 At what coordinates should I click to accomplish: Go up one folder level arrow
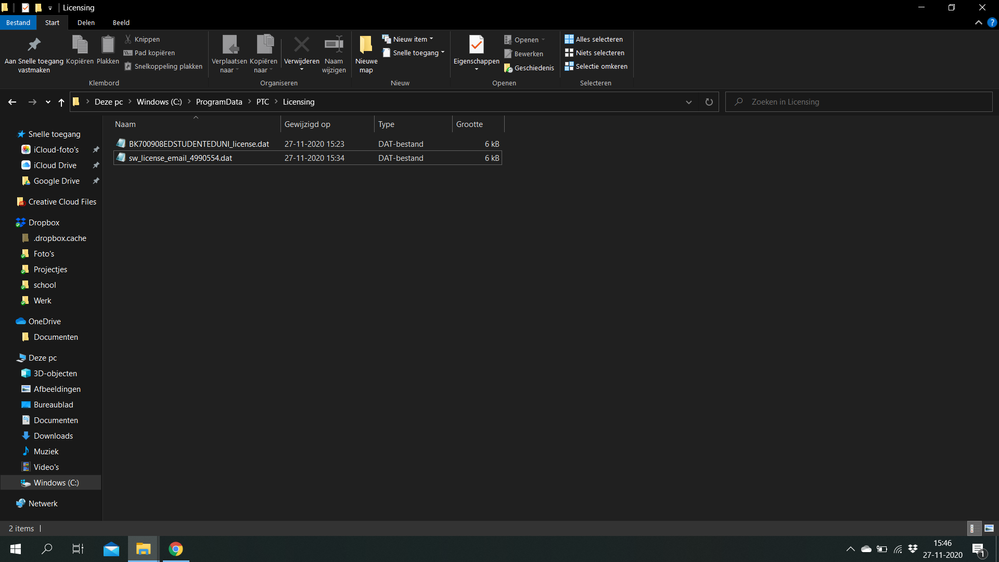(x=61, y=102)
